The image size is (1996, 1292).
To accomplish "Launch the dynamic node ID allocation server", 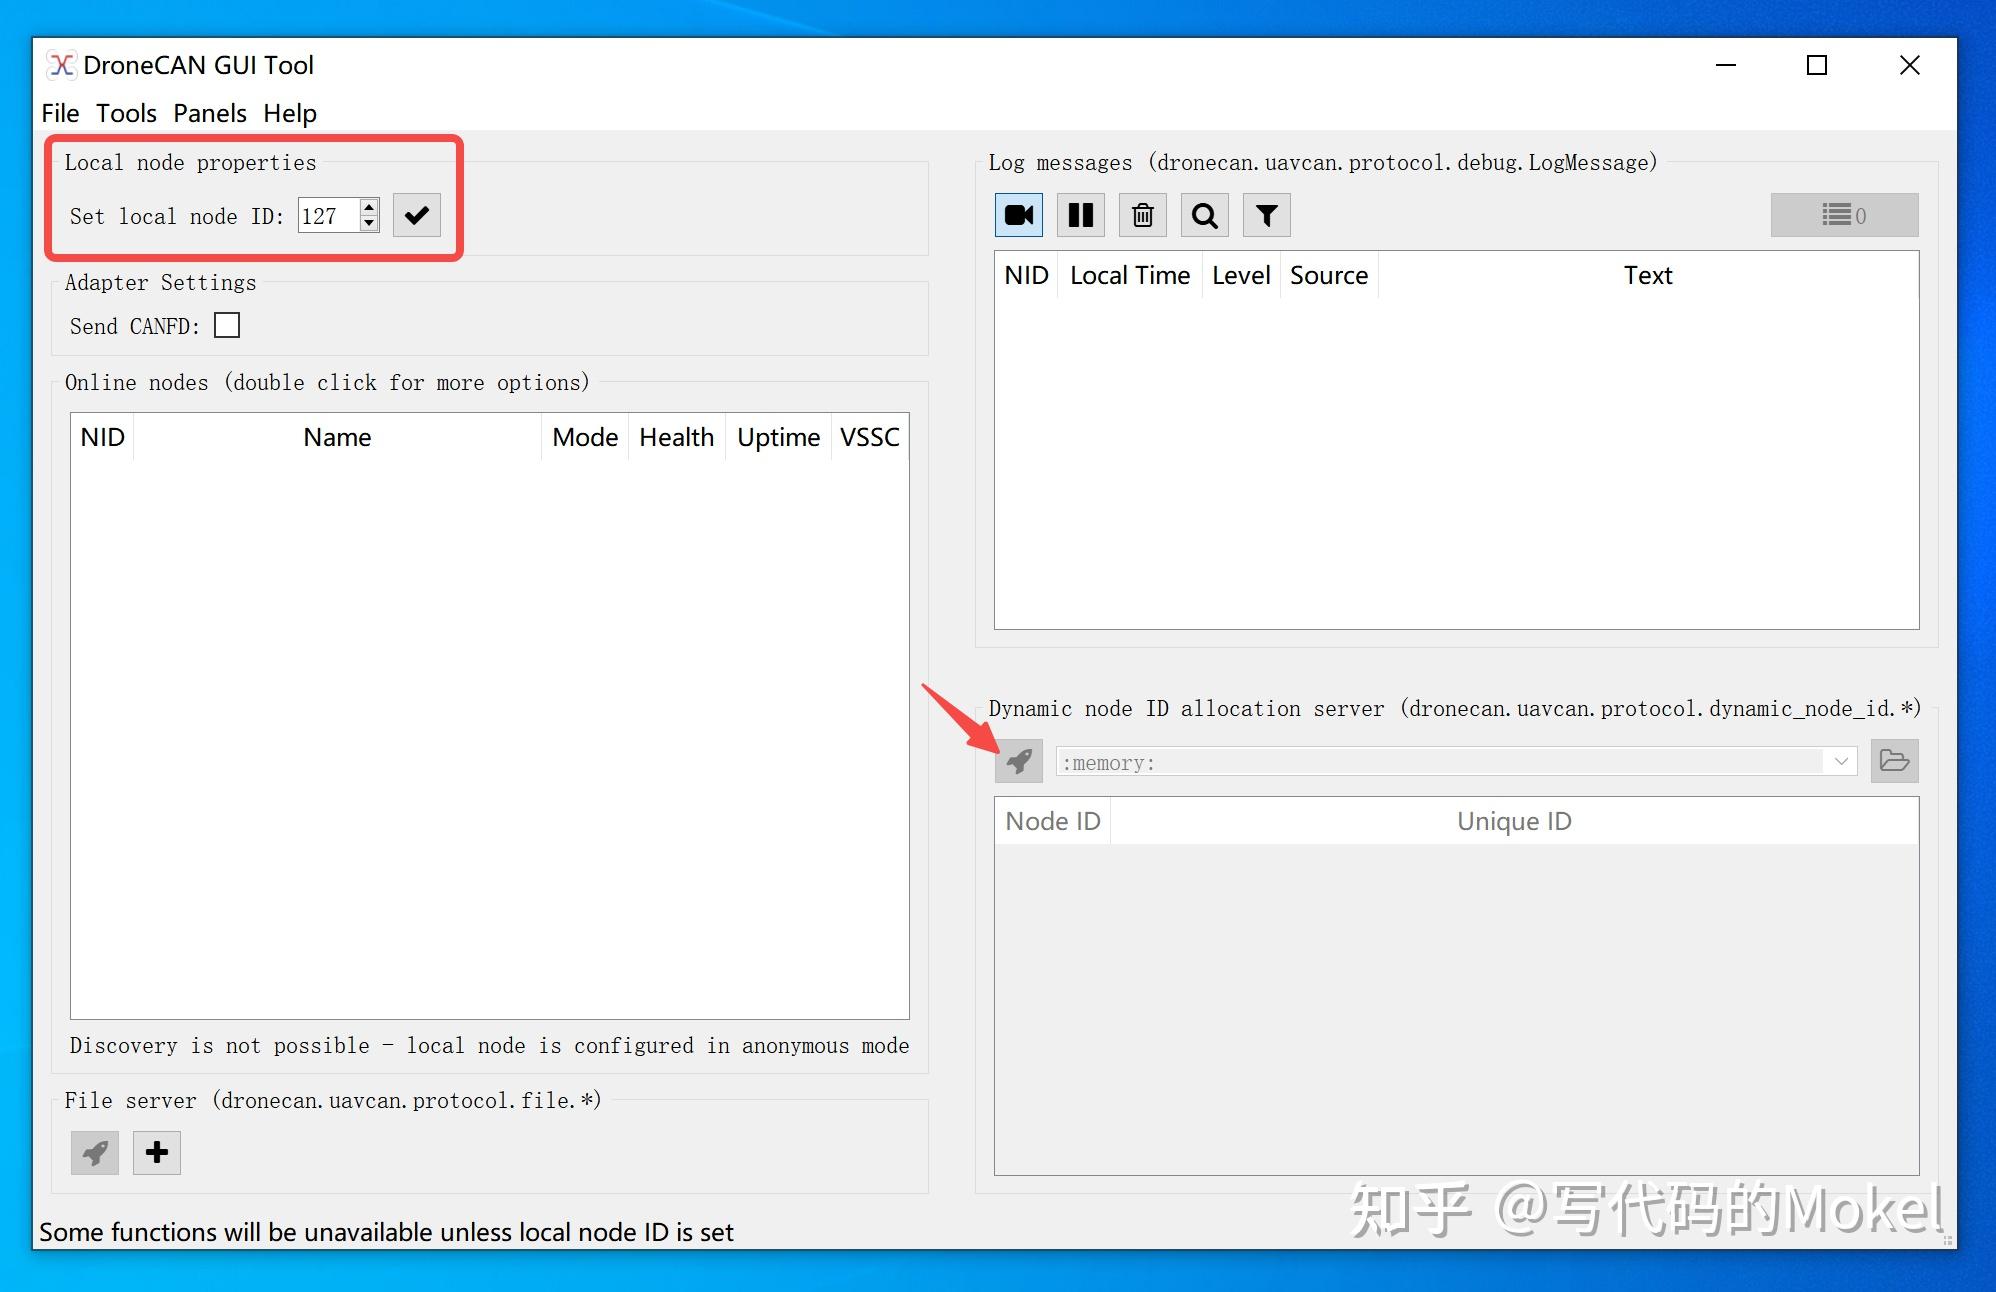I will [1019, 760].
